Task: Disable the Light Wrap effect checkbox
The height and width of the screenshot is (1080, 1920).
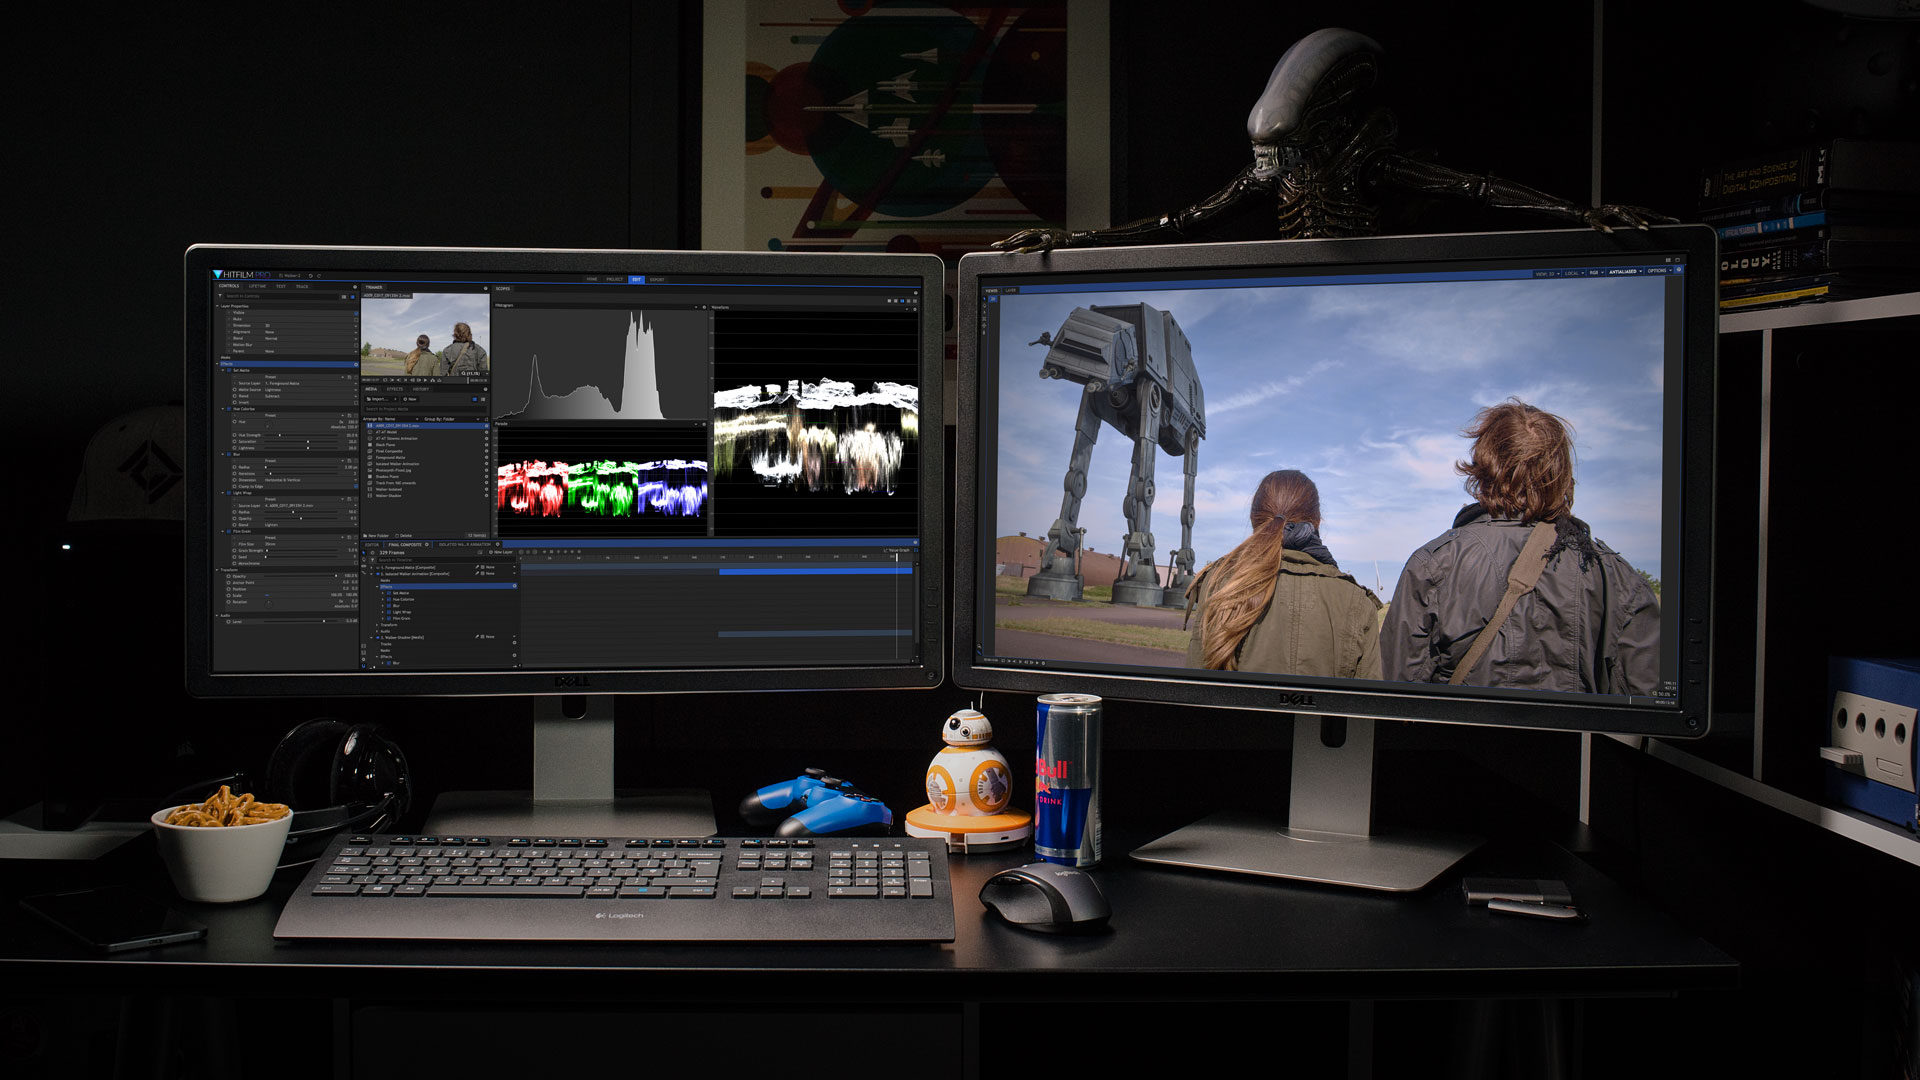Action: [229, 493]
